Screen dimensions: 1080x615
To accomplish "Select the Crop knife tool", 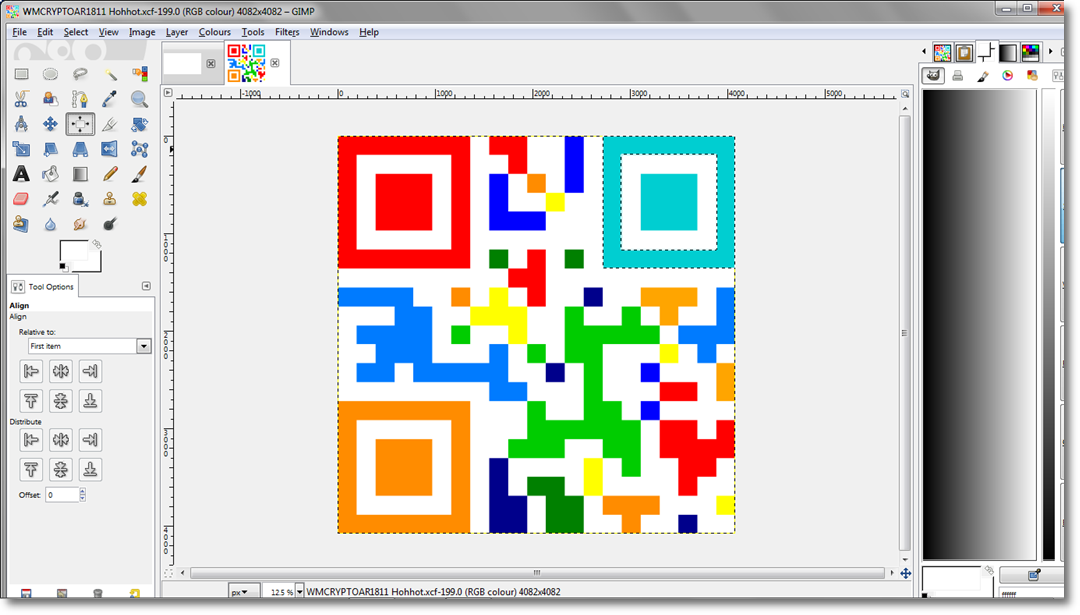I will [110, 124].
